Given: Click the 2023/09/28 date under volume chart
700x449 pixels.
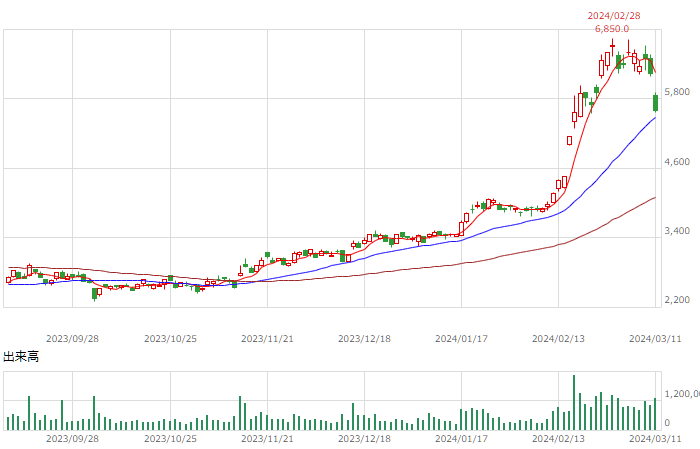Looking at the screenshot, I should point(72,439).
